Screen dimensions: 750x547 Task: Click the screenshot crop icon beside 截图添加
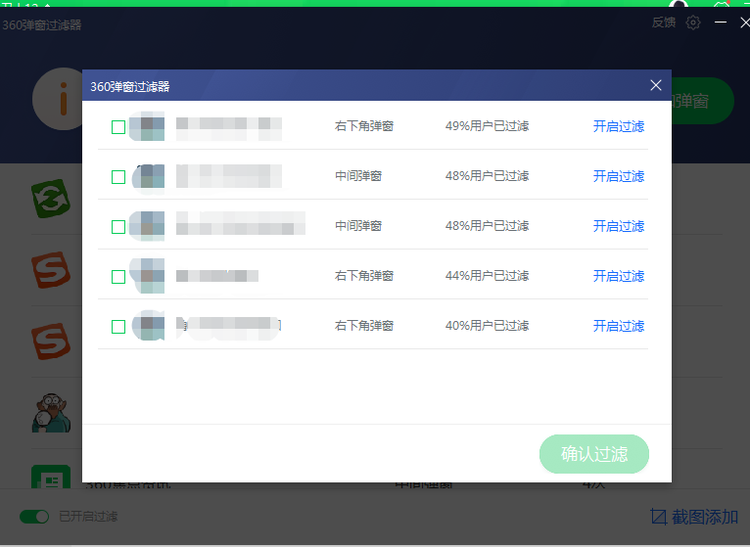658,517
